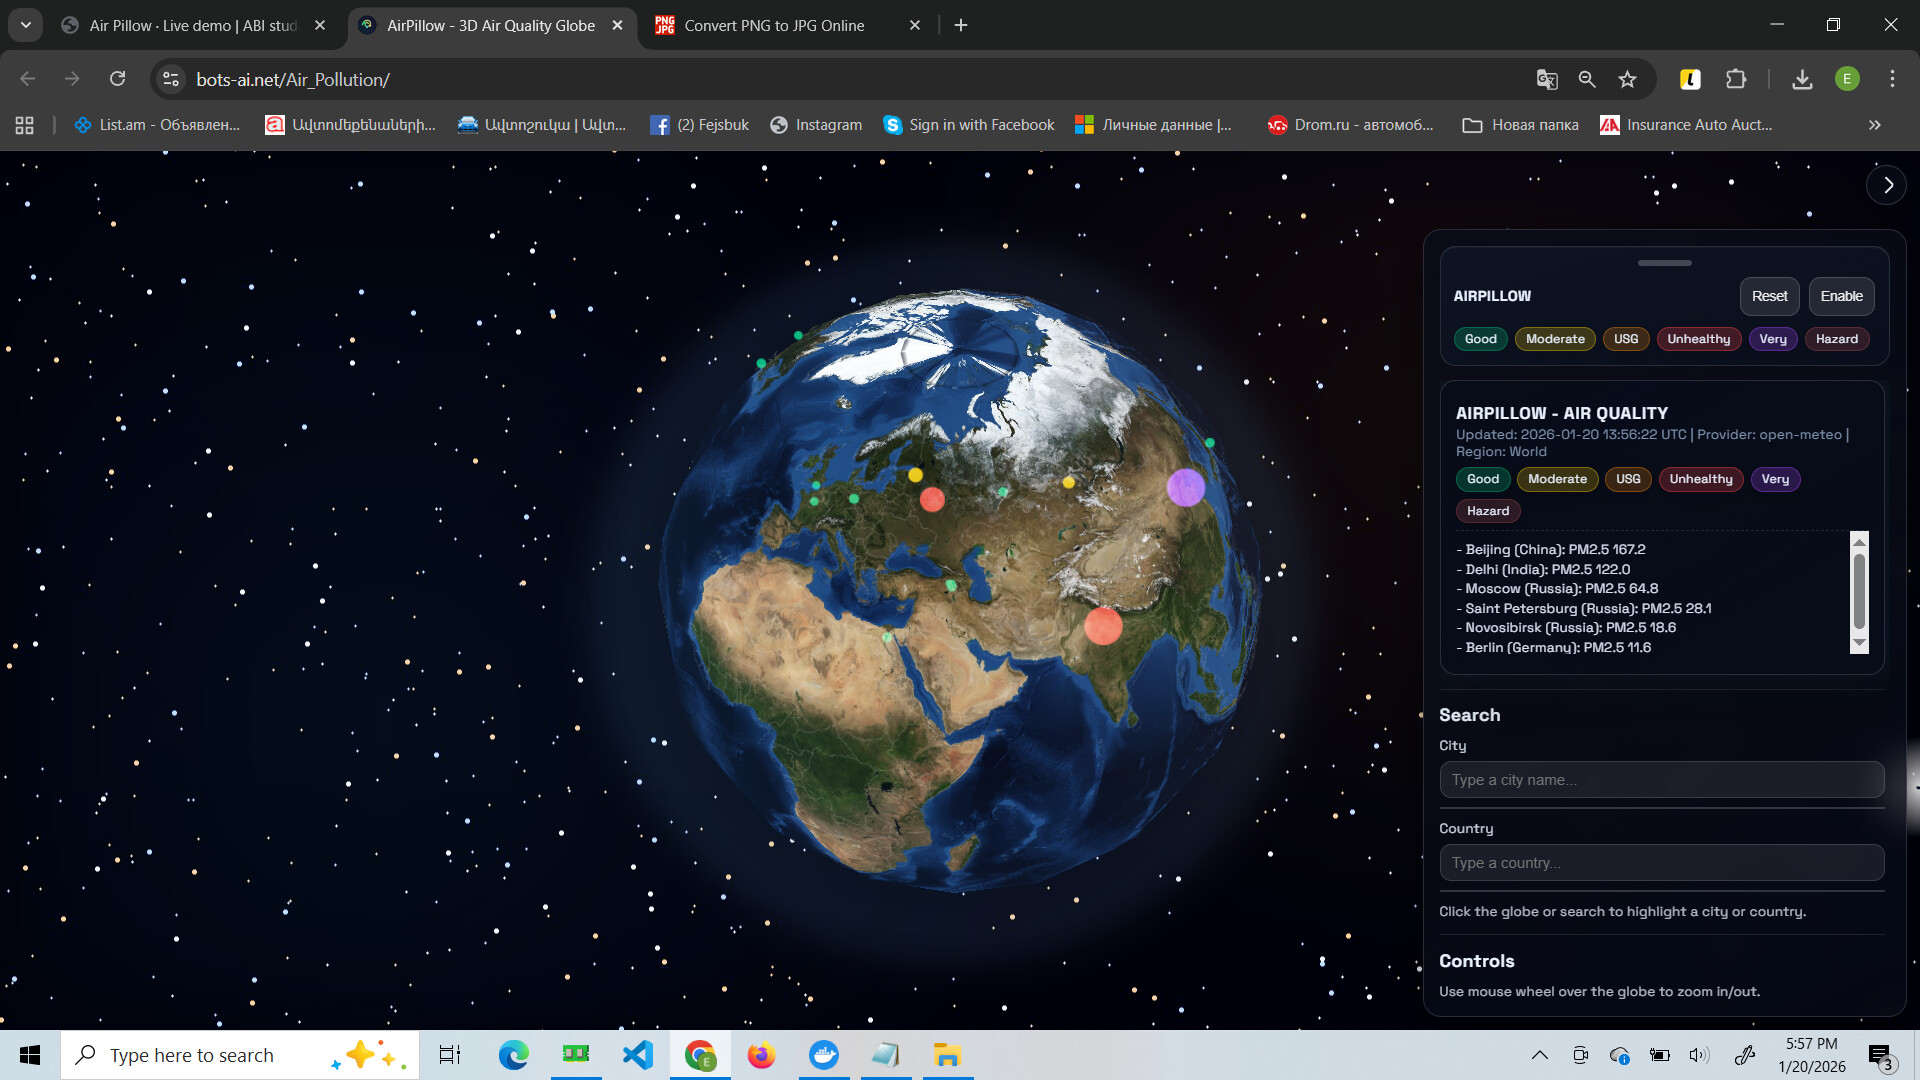Click the city name search field
Image resolution: width=1920 pixels, height=1080 pixels.
pyautogui.click(x=1661, y=780)
